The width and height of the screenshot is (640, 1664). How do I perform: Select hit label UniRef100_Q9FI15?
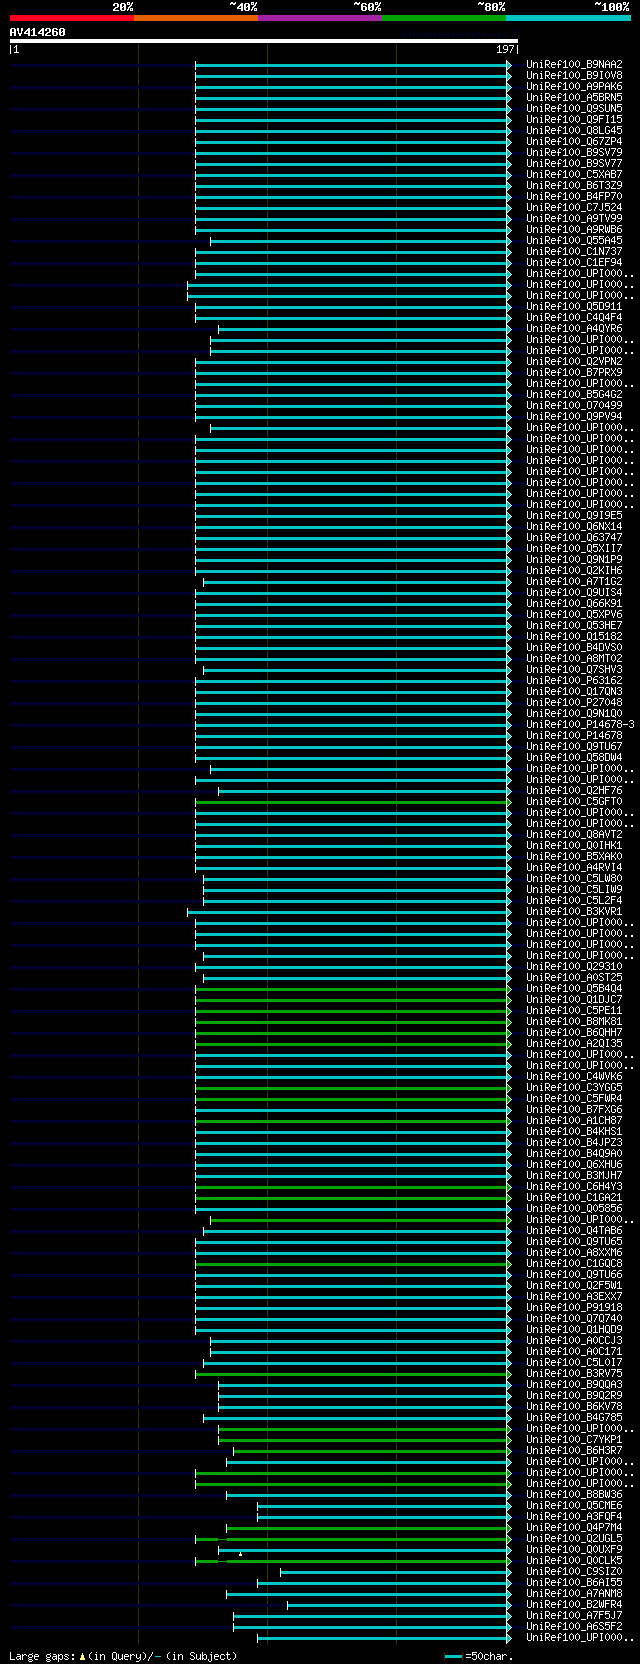pyautogui.click(x=574, y=119)
